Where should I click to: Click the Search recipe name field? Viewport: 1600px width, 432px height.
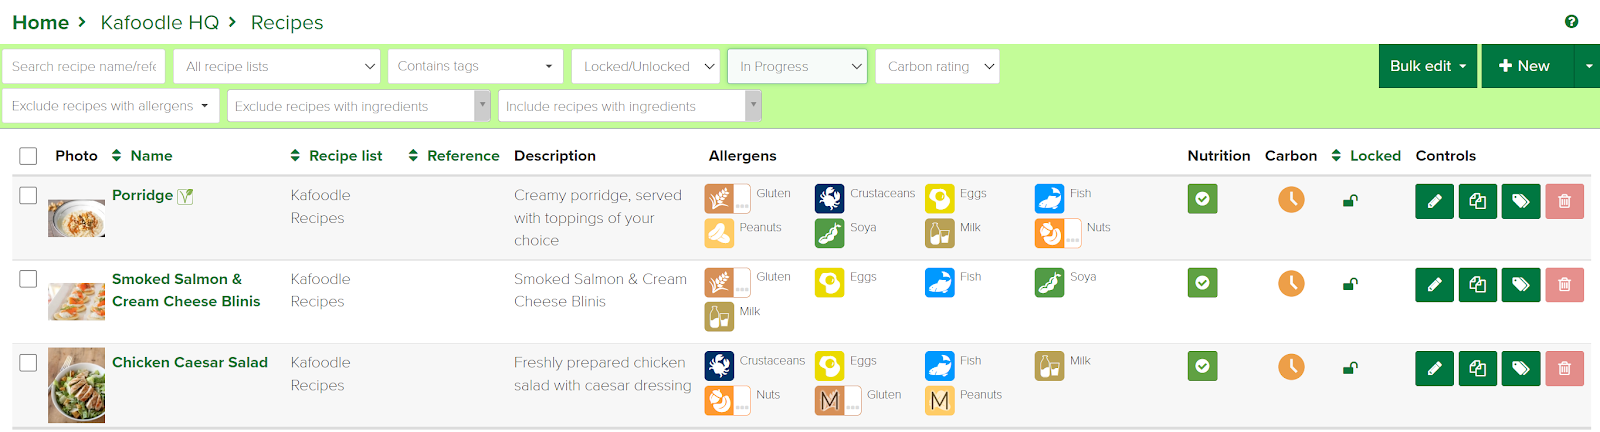coord(84,66)
